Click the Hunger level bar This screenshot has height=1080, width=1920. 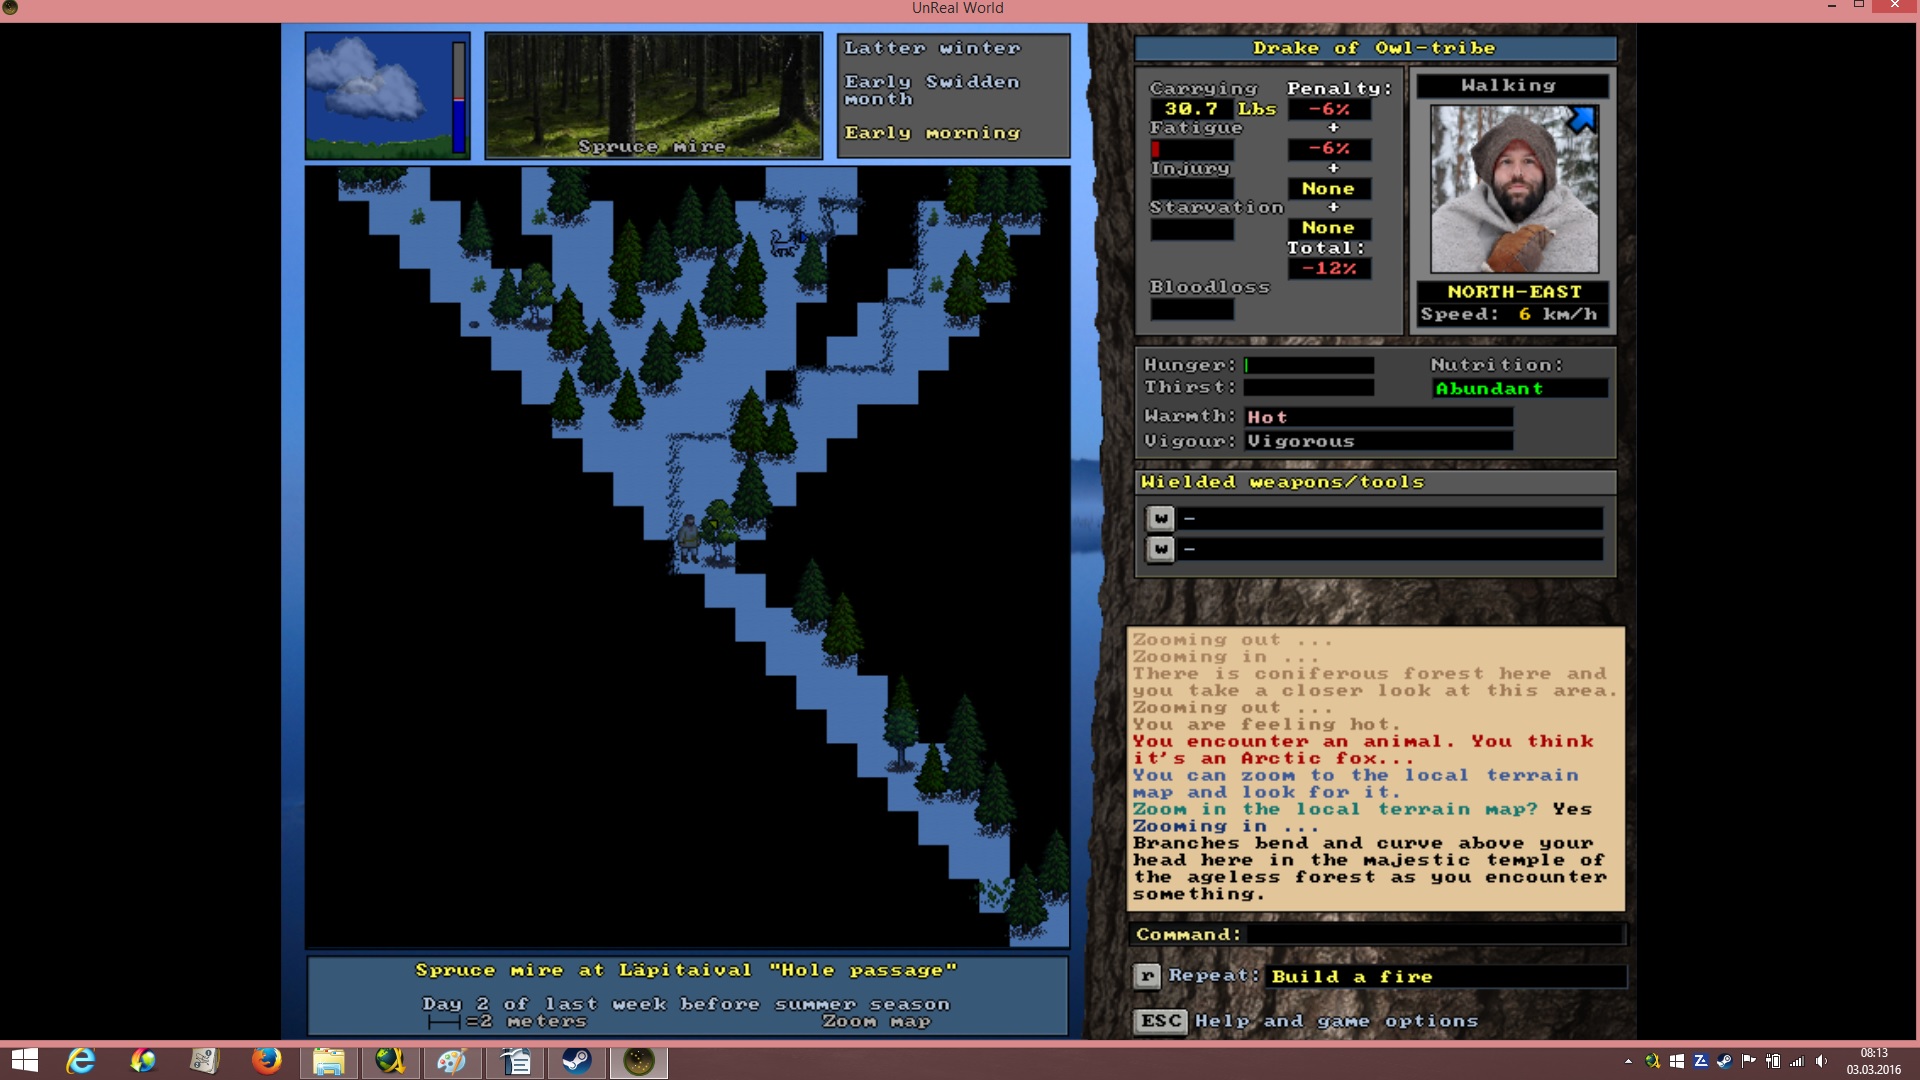1309,366
